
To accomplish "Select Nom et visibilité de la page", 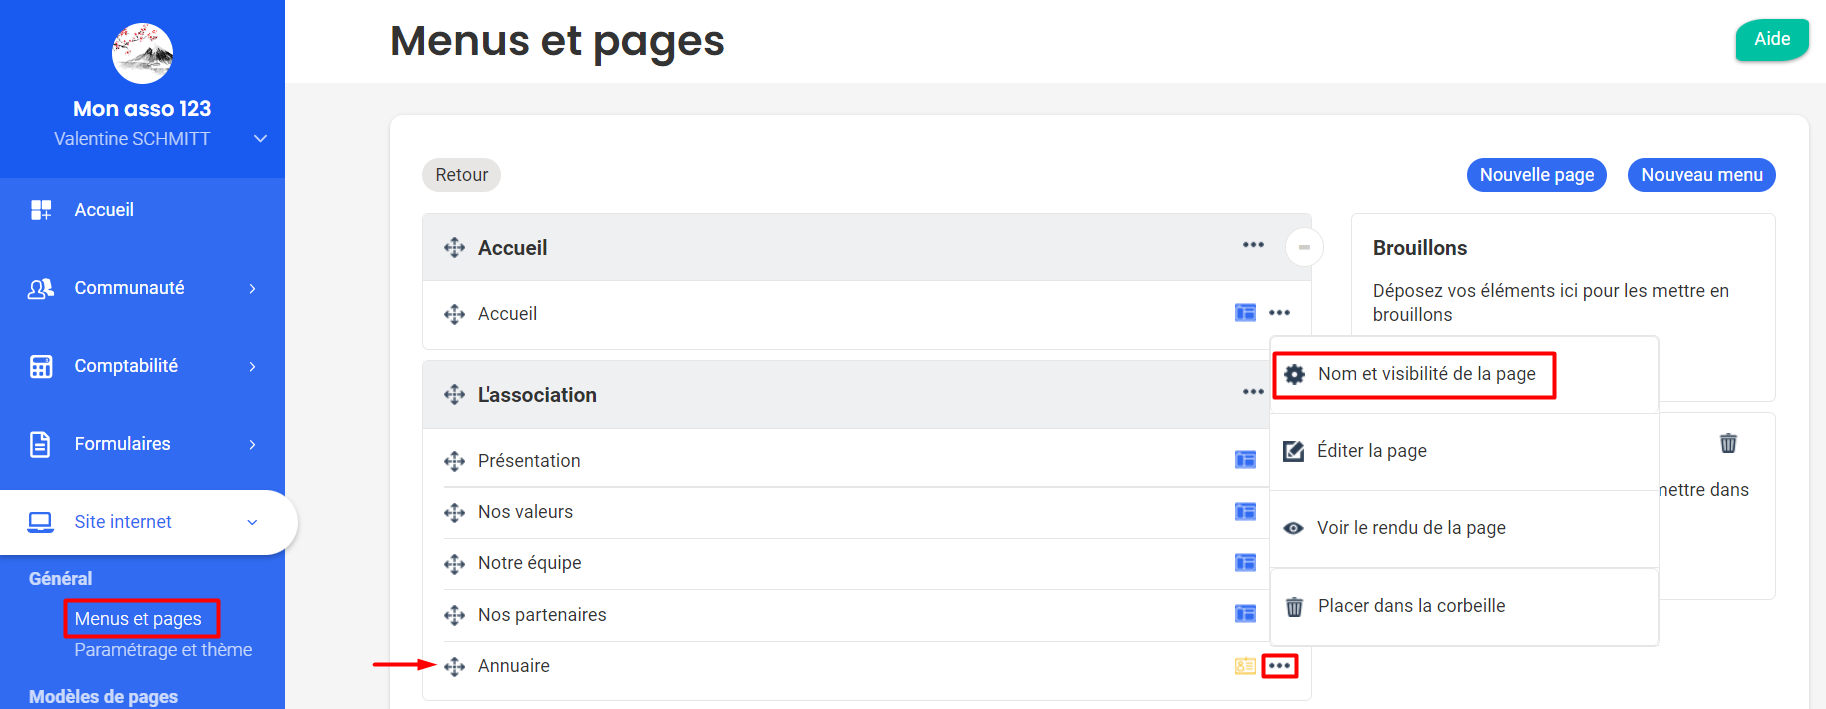I will pyautogui.click(x=1425, y=374).
